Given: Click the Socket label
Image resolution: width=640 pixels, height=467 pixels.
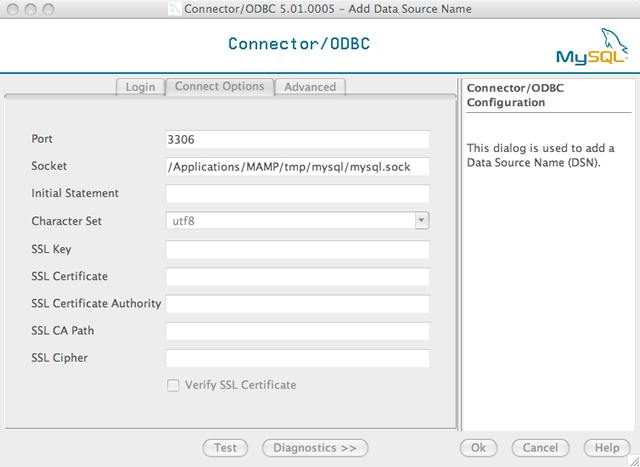Looking at the screenshot, I should pos(49,166).
